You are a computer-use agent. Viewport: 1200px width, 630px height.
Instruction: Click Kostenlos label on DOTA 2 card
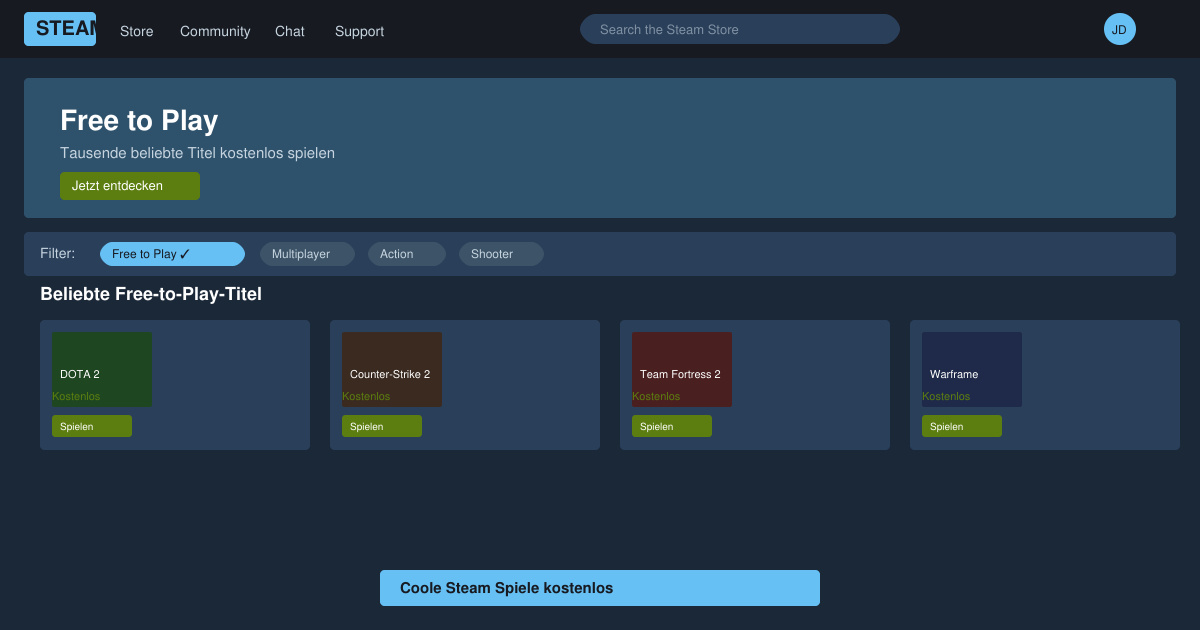pyautogui.click(x=76, y=397)
